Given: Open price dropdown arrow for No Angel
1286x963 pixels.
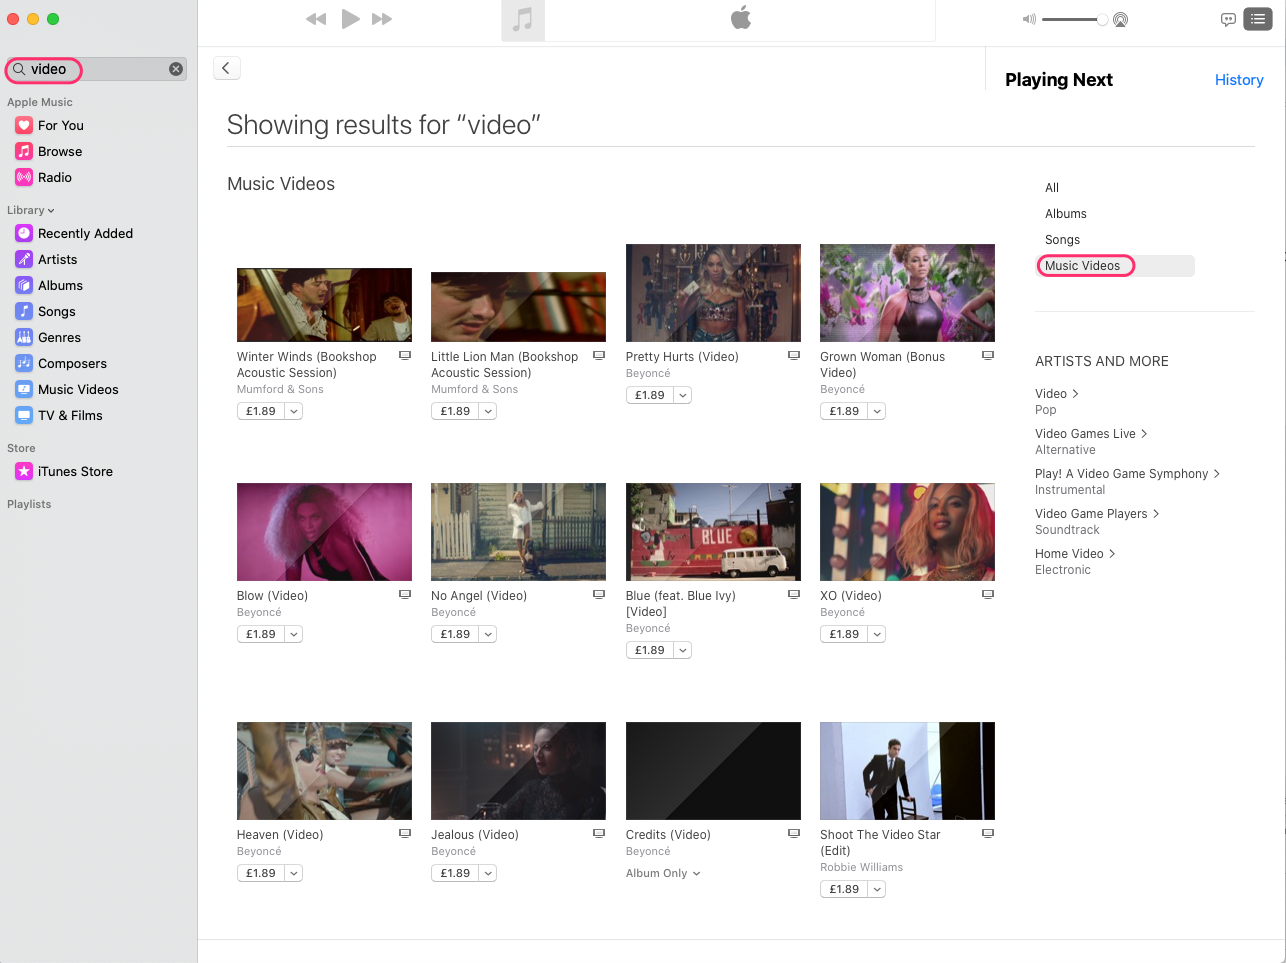Looking at the screenshot, I should click(488, 634).
